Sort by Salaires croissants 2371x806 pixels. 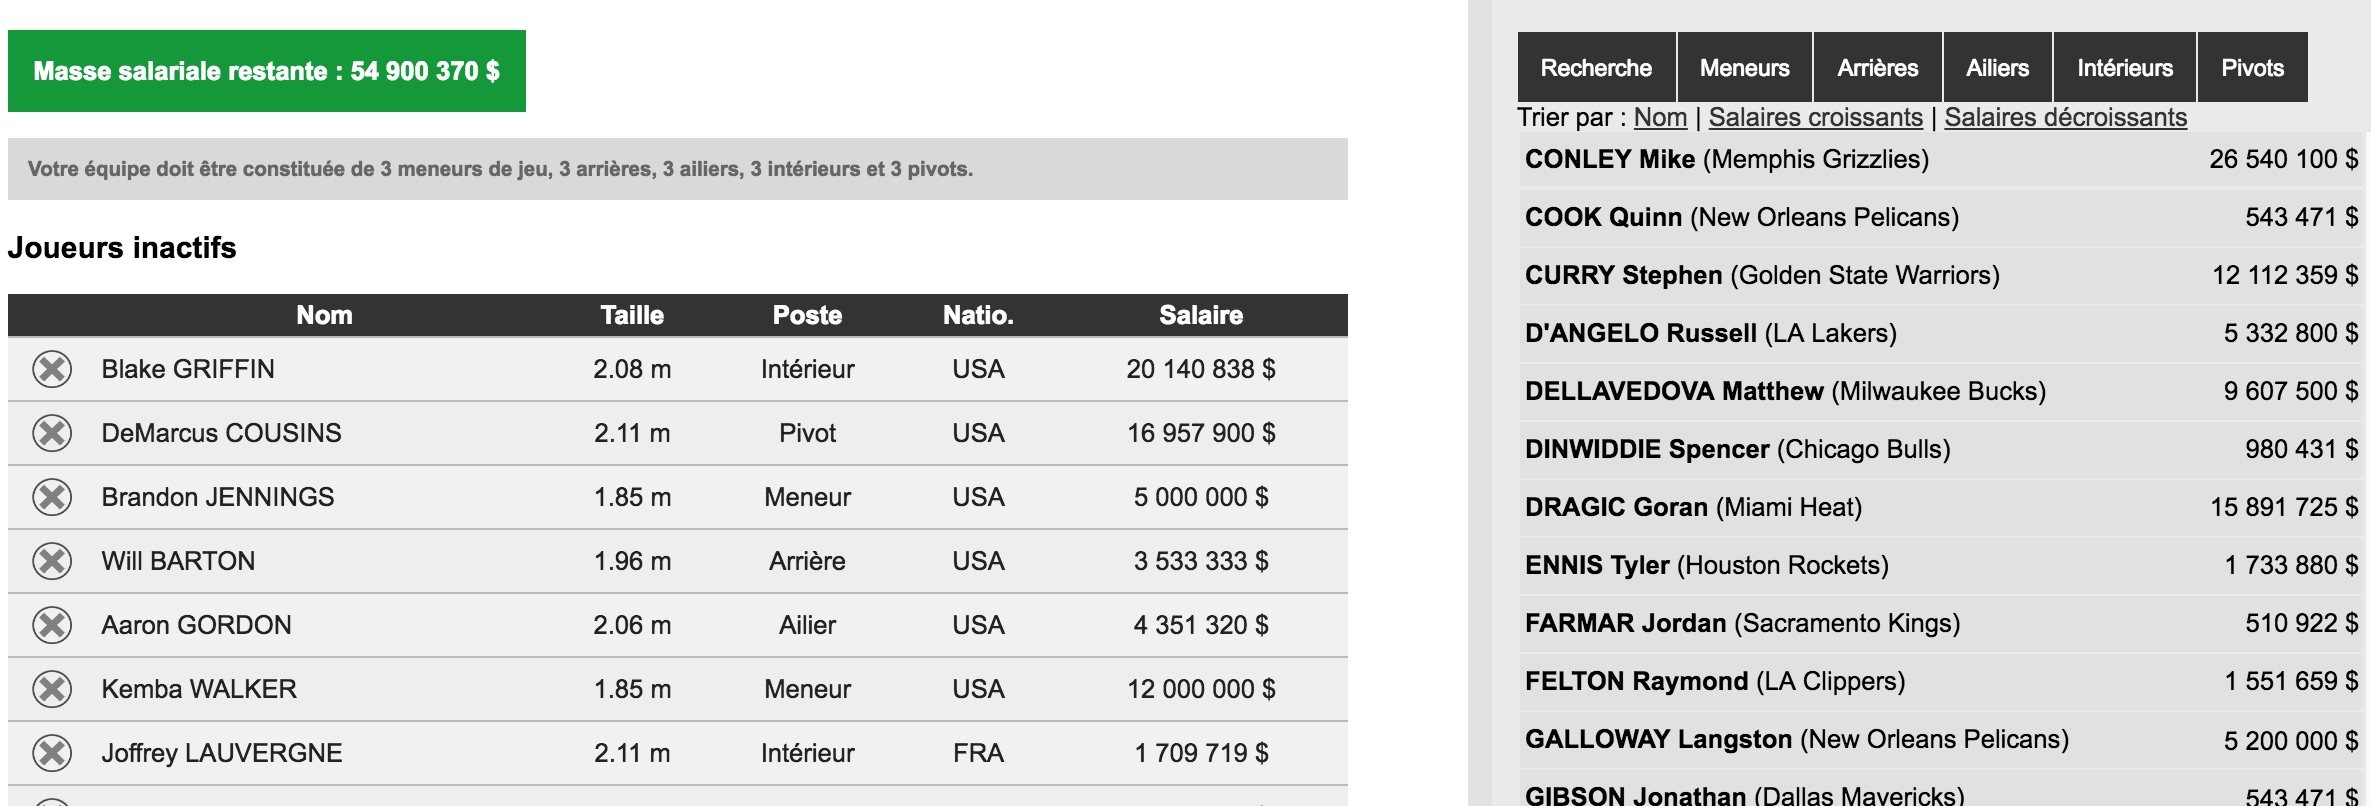[1815, 118]
